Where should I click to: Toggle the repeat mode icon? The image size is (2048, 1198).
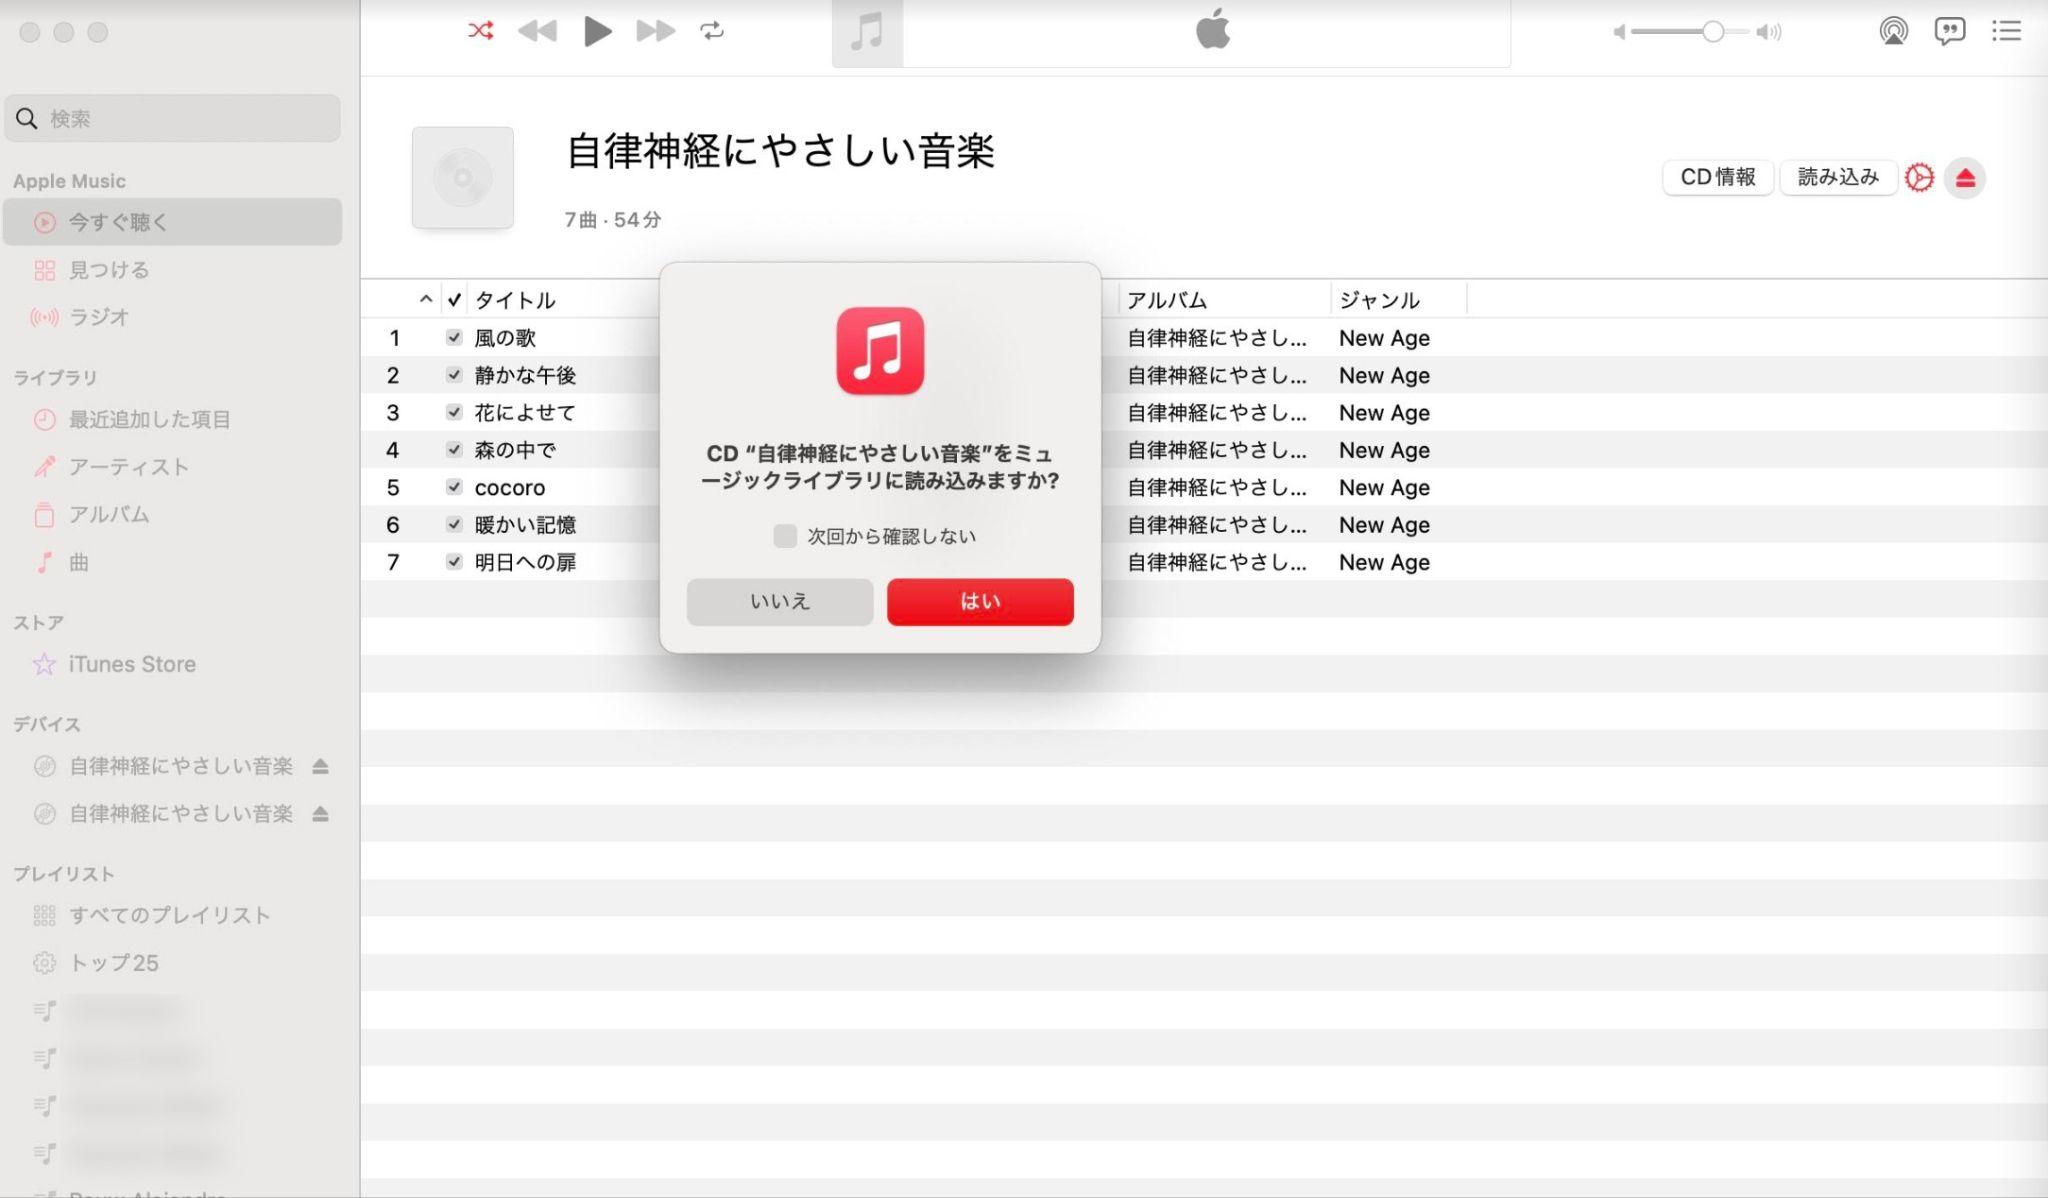pyautogui.click(x=712, y=31)
